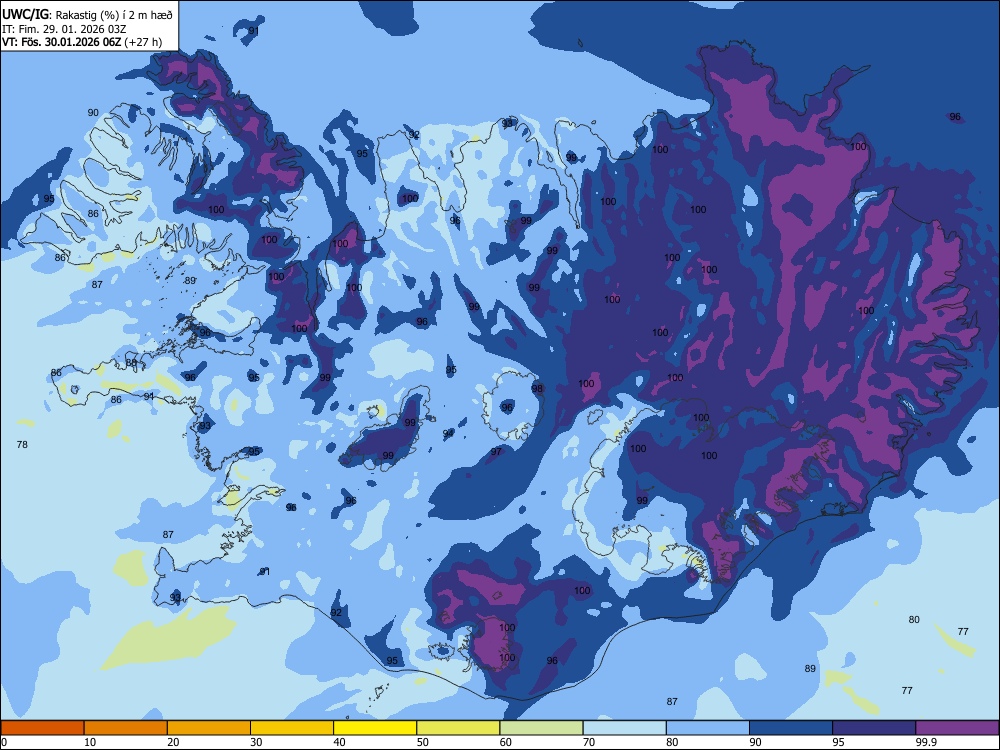
Task: Select the 10–20 dark orange legend swatch
Action: (126, 728)
